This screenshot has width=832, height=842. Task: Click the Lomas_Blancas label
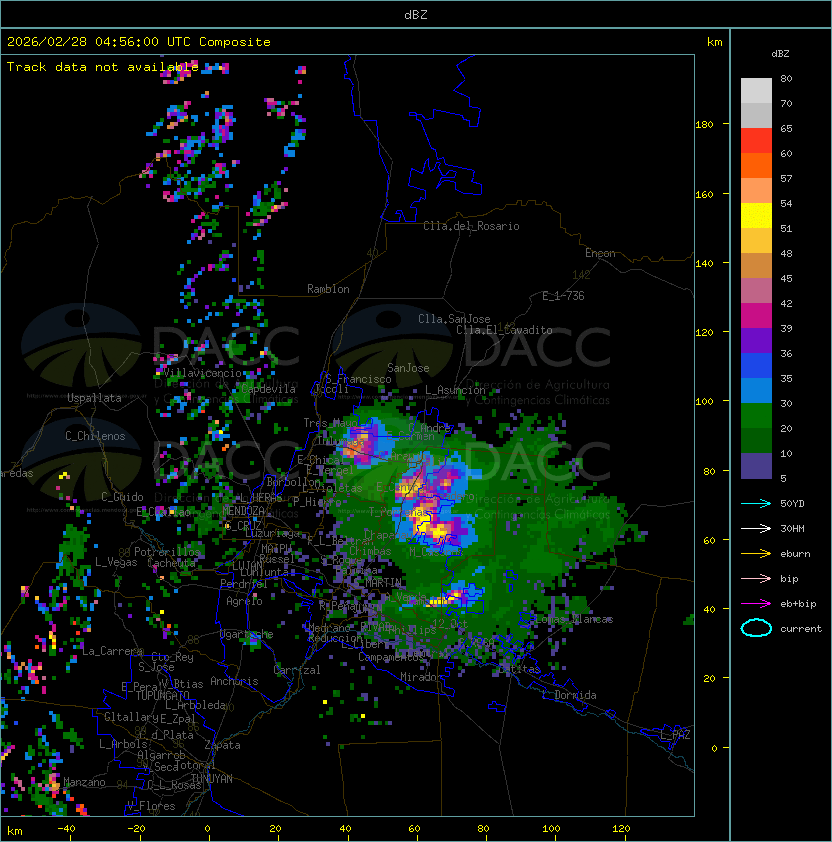575,619
